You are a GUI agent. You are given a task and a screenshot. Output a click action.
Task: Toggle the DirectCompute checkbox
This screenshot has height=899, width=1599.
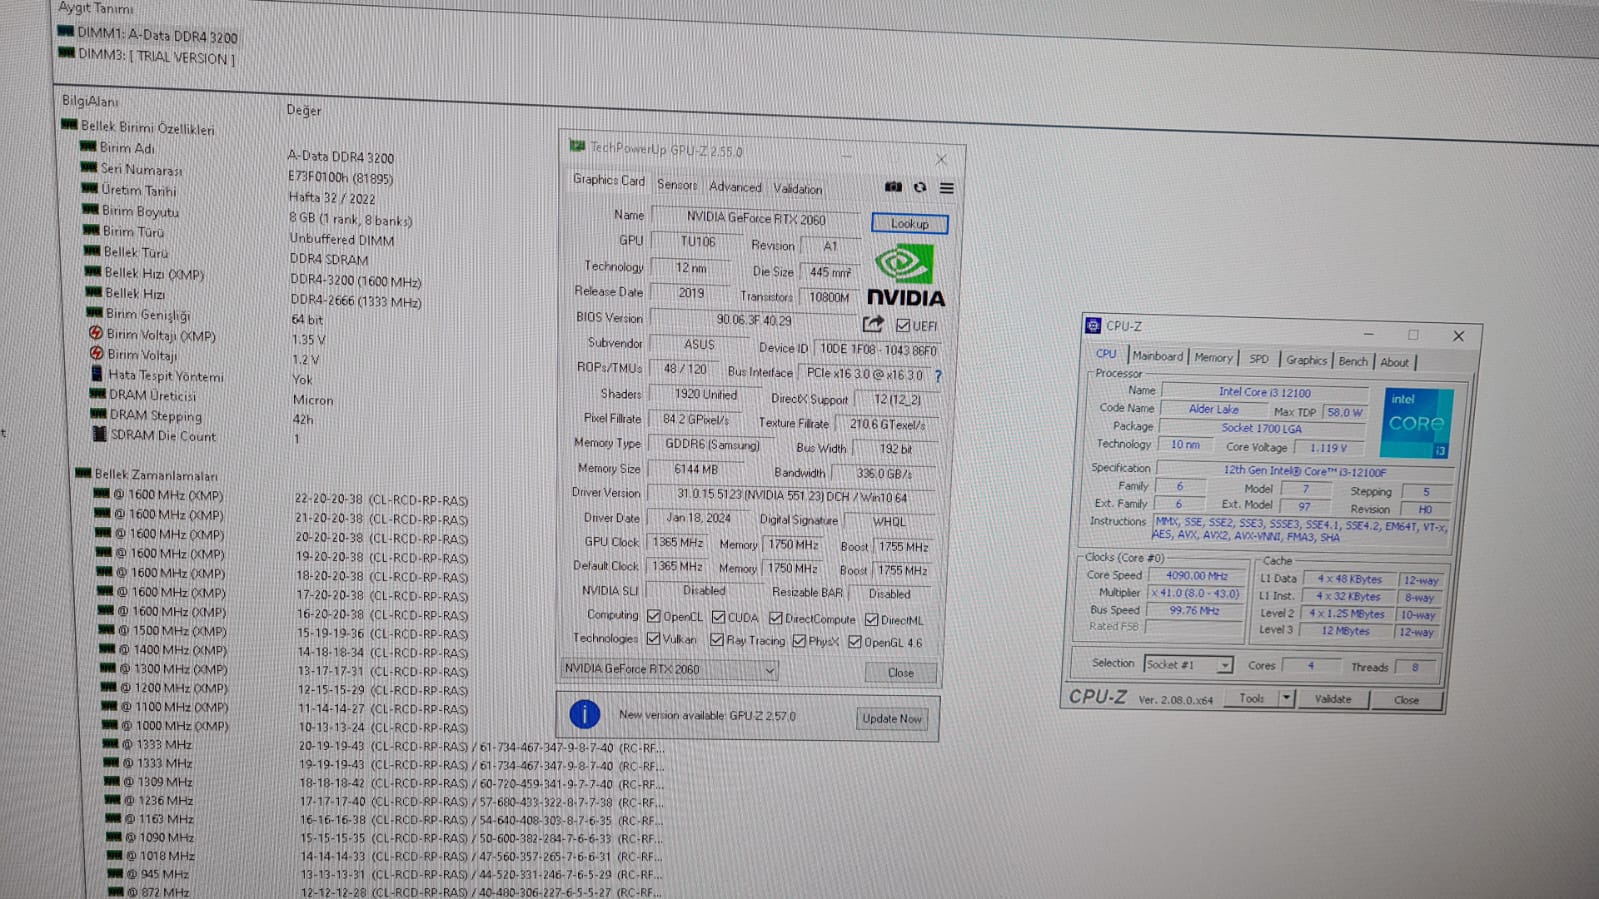(776, 618)
